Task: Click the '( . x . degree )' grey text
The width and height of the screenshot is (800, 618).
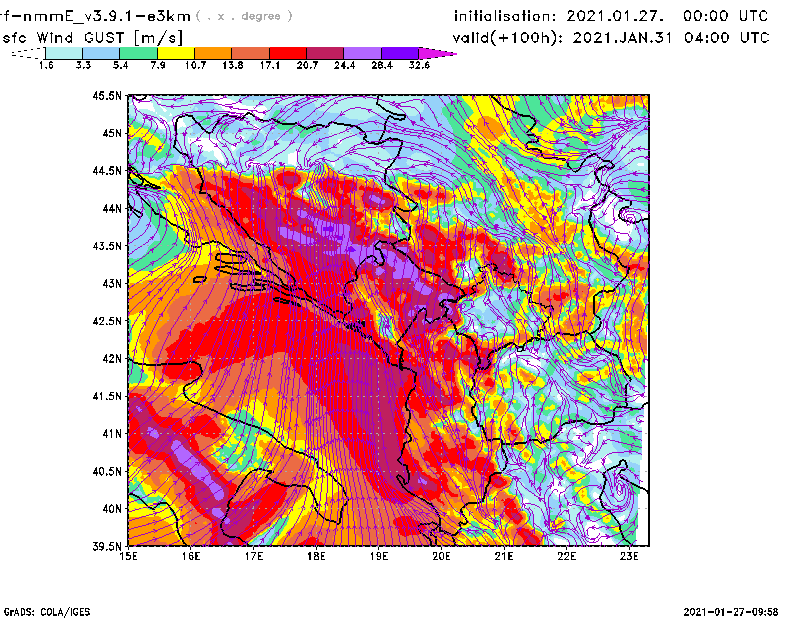Action: click(x=244, y=16)
